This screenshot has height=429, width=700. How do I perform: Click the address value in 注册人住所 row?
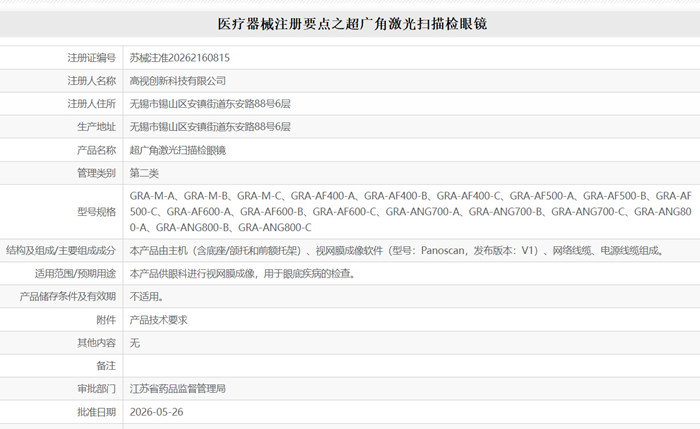coord(210,104)
